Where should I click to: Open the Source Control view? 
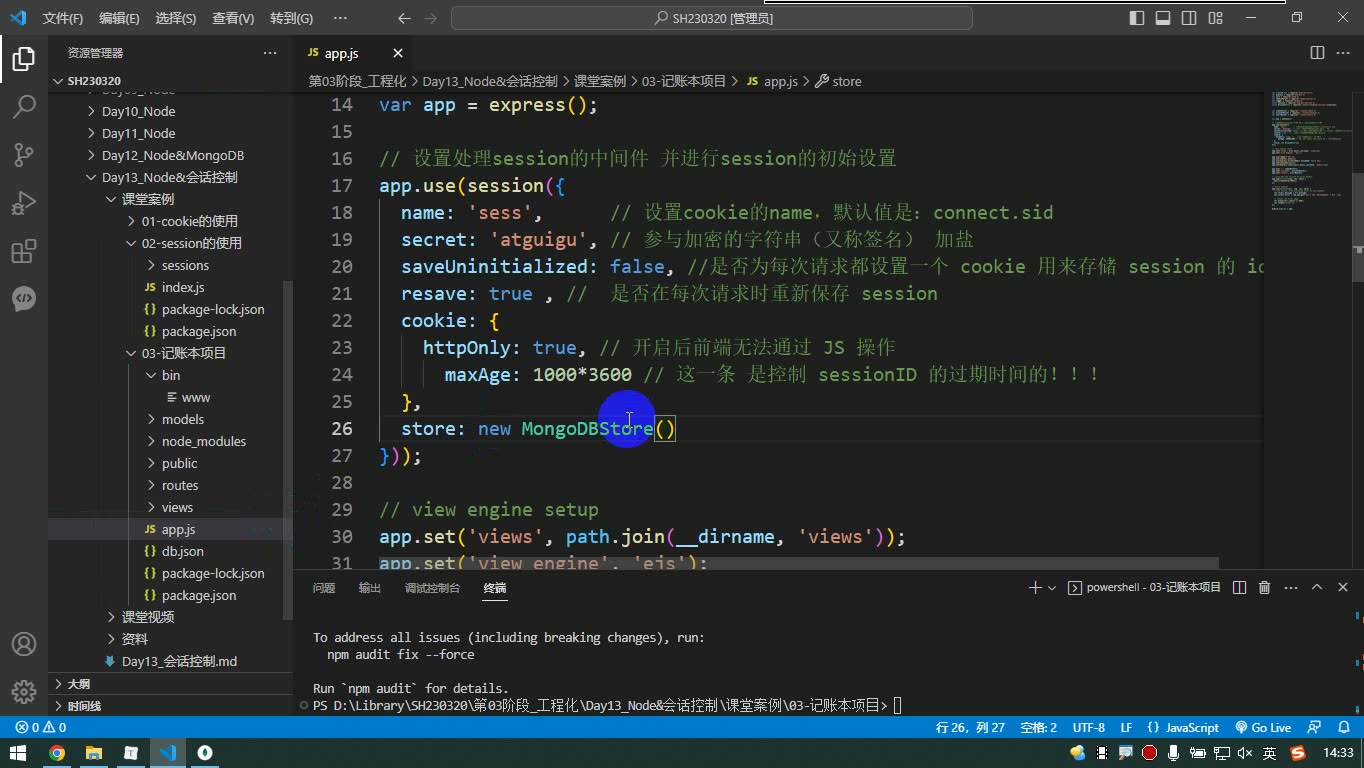coord(24,154)
